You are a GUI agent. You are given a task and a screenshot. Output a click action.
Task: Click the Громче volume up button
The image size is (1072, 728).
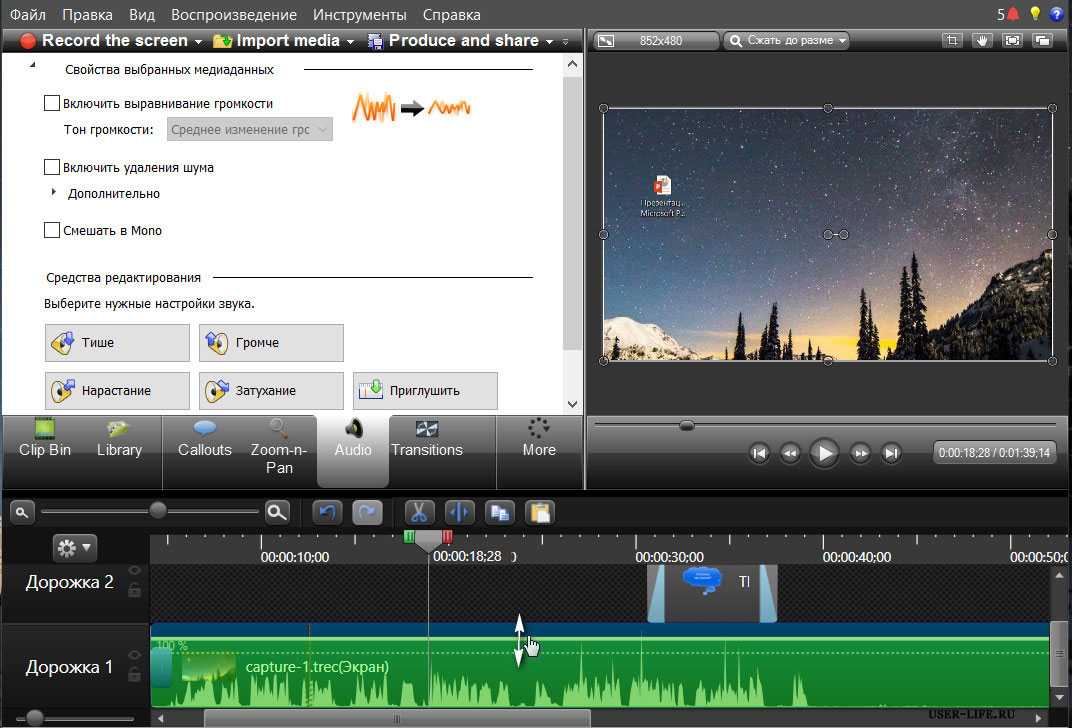pyautogui.click(x=271, y=342)
